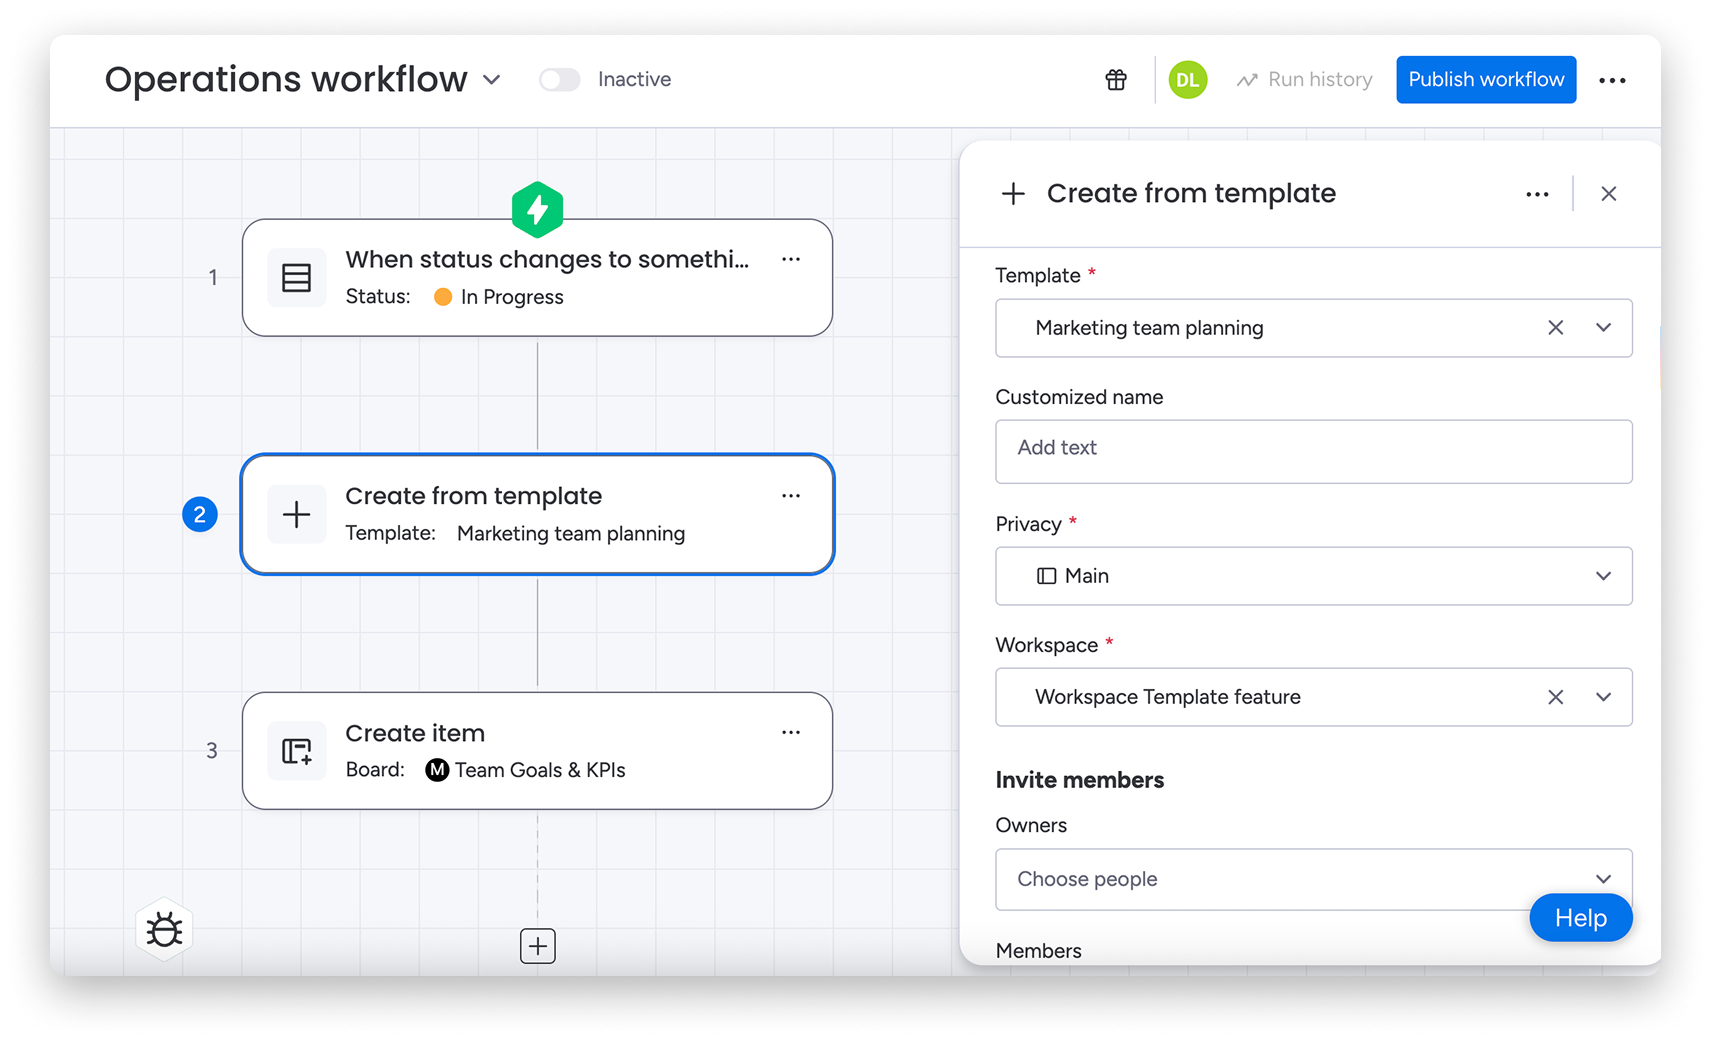Clear the Workspace Template feature selection

point(1555,697)
